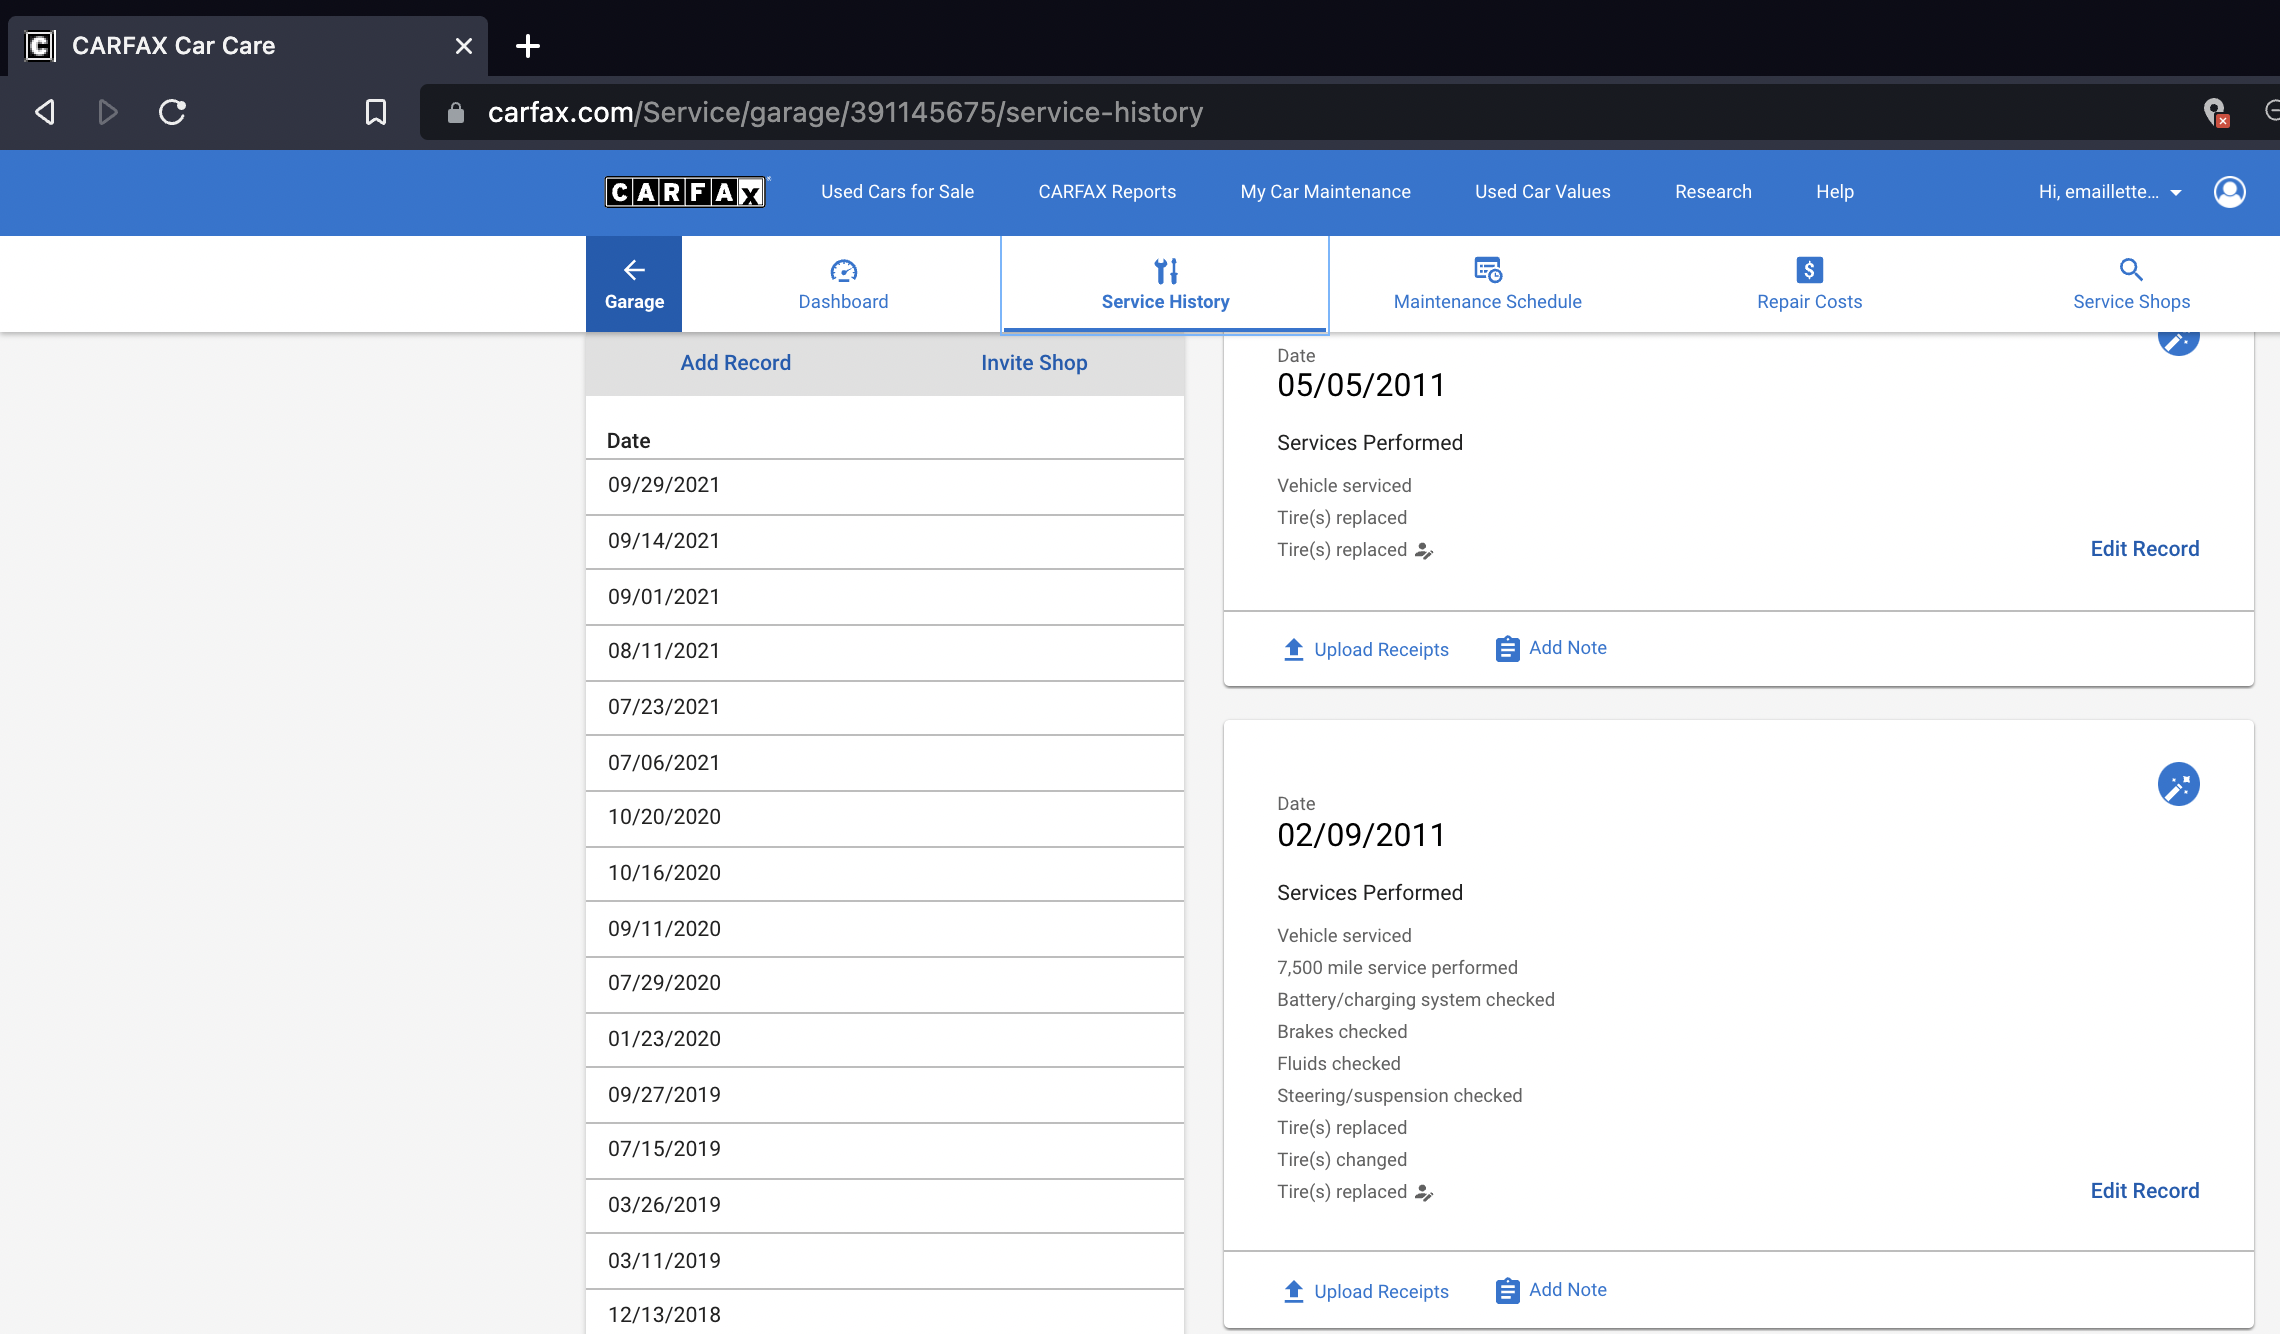Viewport: 2280px width, 1334px height.
Task: Click Add Note clipboard icon for 02/09/2011
Action: point(1507,1291)
